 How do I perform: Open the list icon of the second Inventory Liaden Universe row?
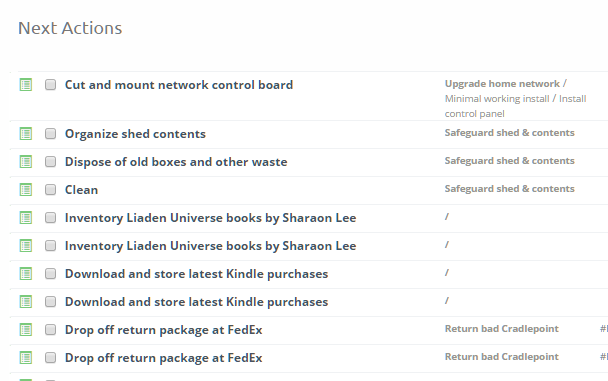point(26,246)
